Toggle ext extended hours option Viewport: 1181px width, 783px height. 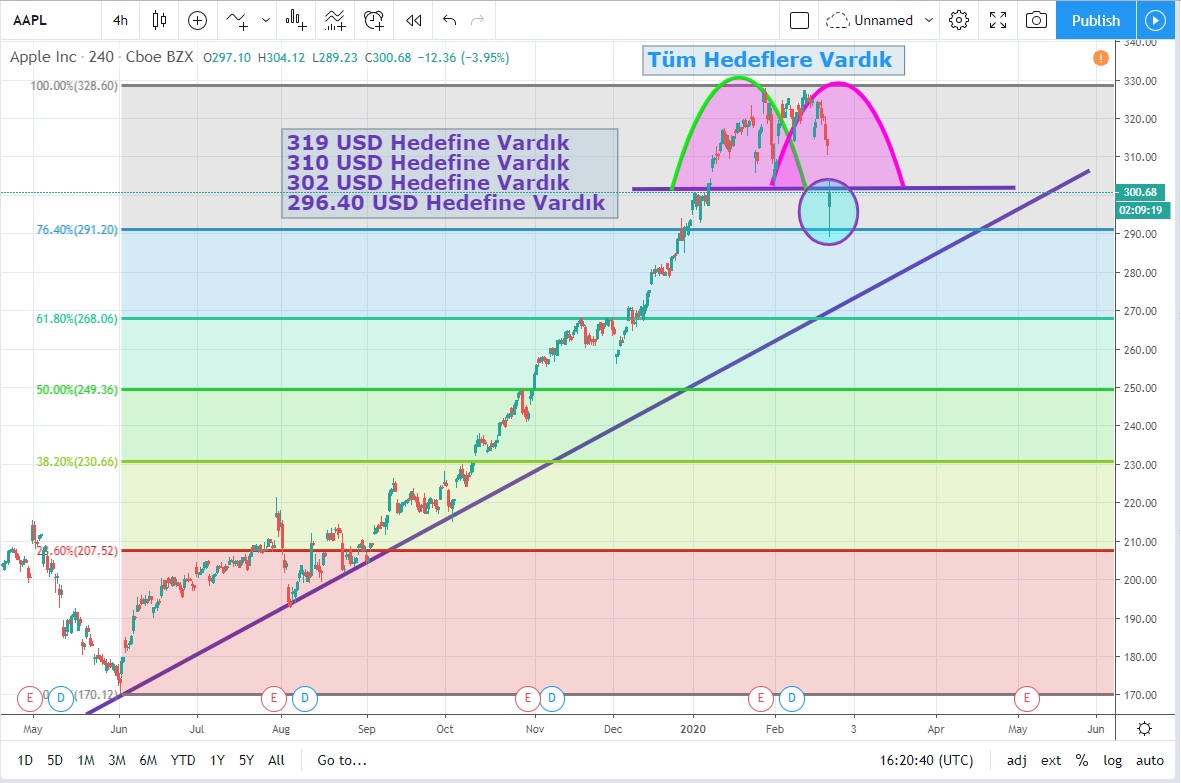[1051, 760]
